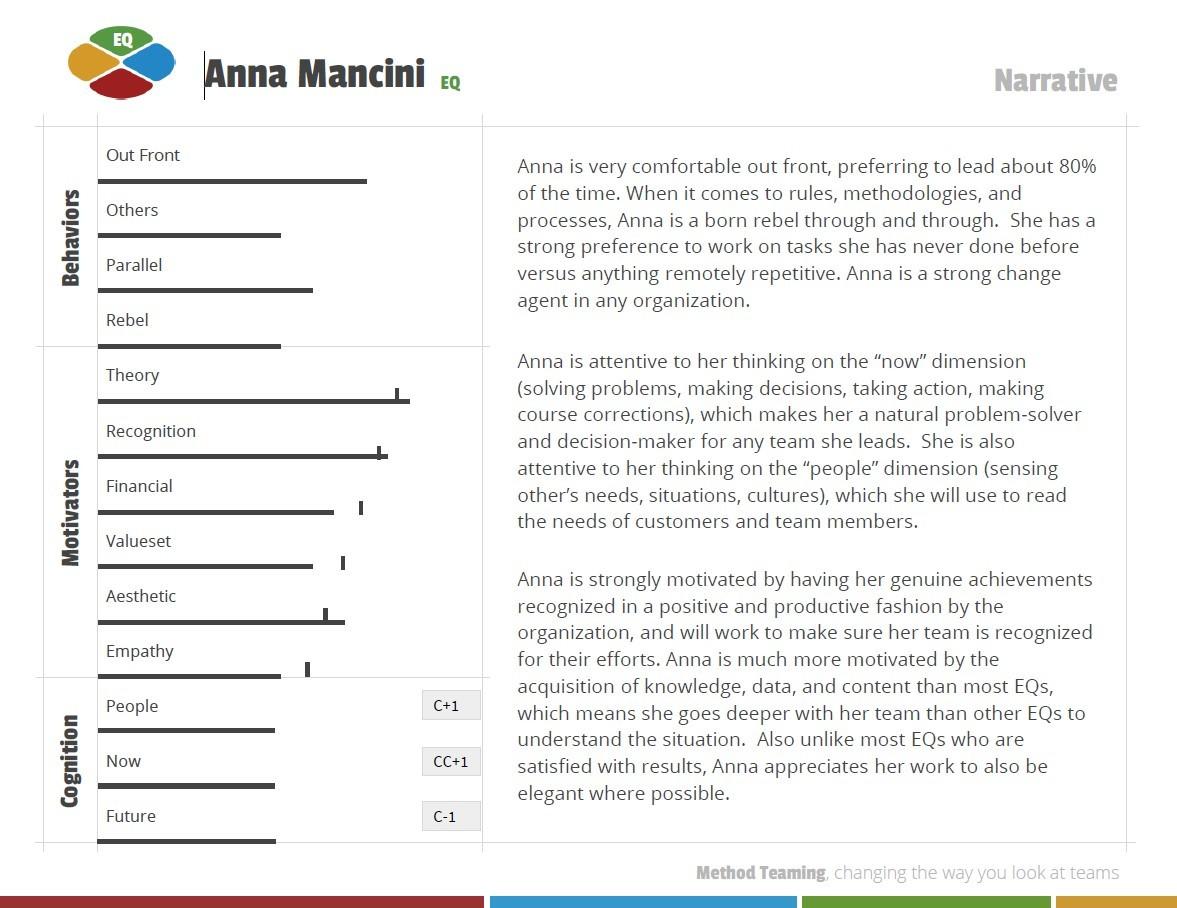Click the Behaviors section heading
1177x908 pixels.
click(x=70, y=238)
